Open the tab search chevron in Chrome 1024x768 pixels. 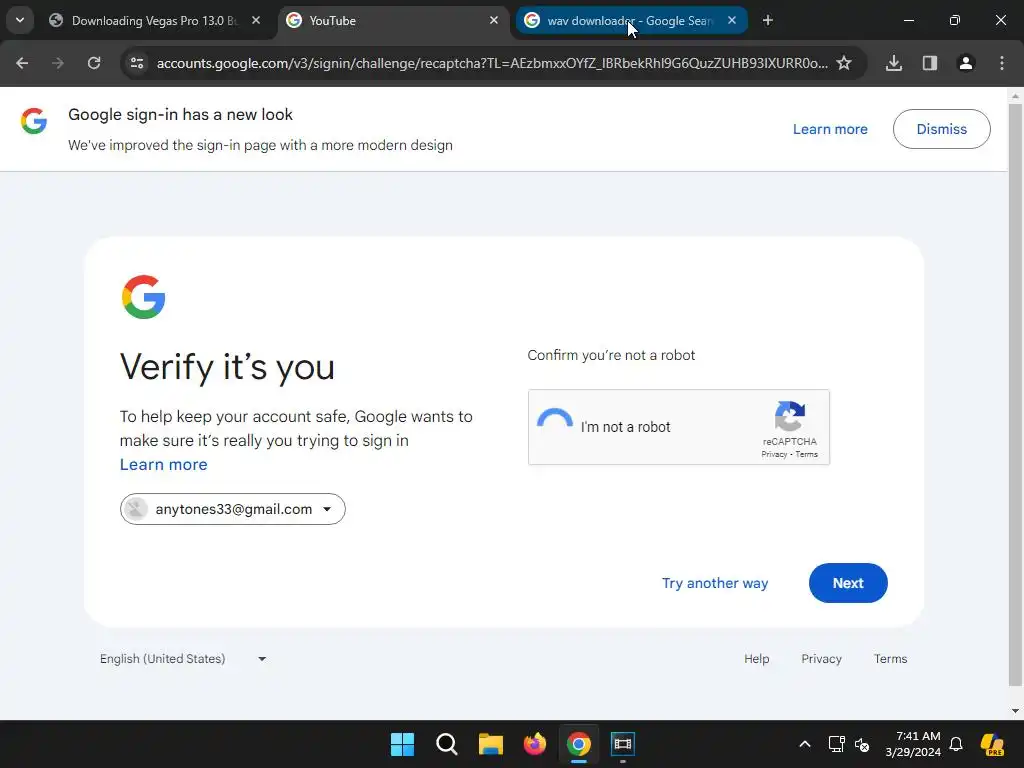[x=20, y=20]
